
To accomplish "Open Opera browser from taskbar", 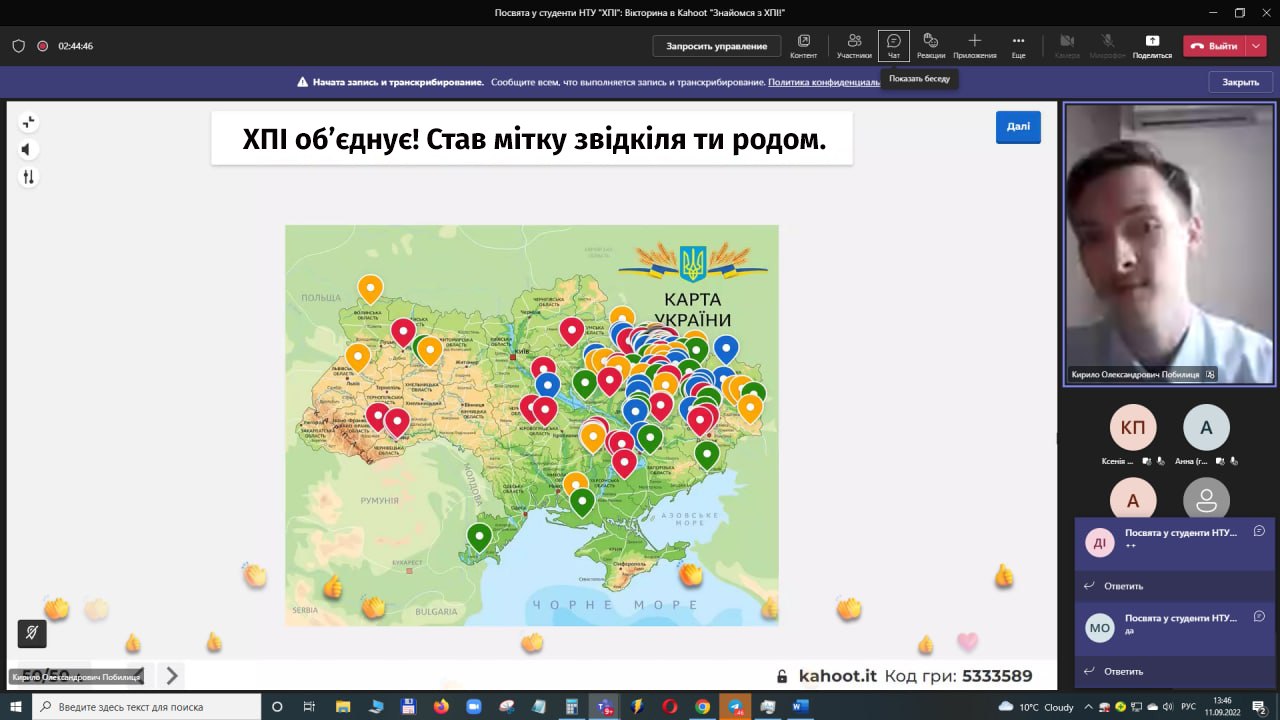I will [669, 707].
